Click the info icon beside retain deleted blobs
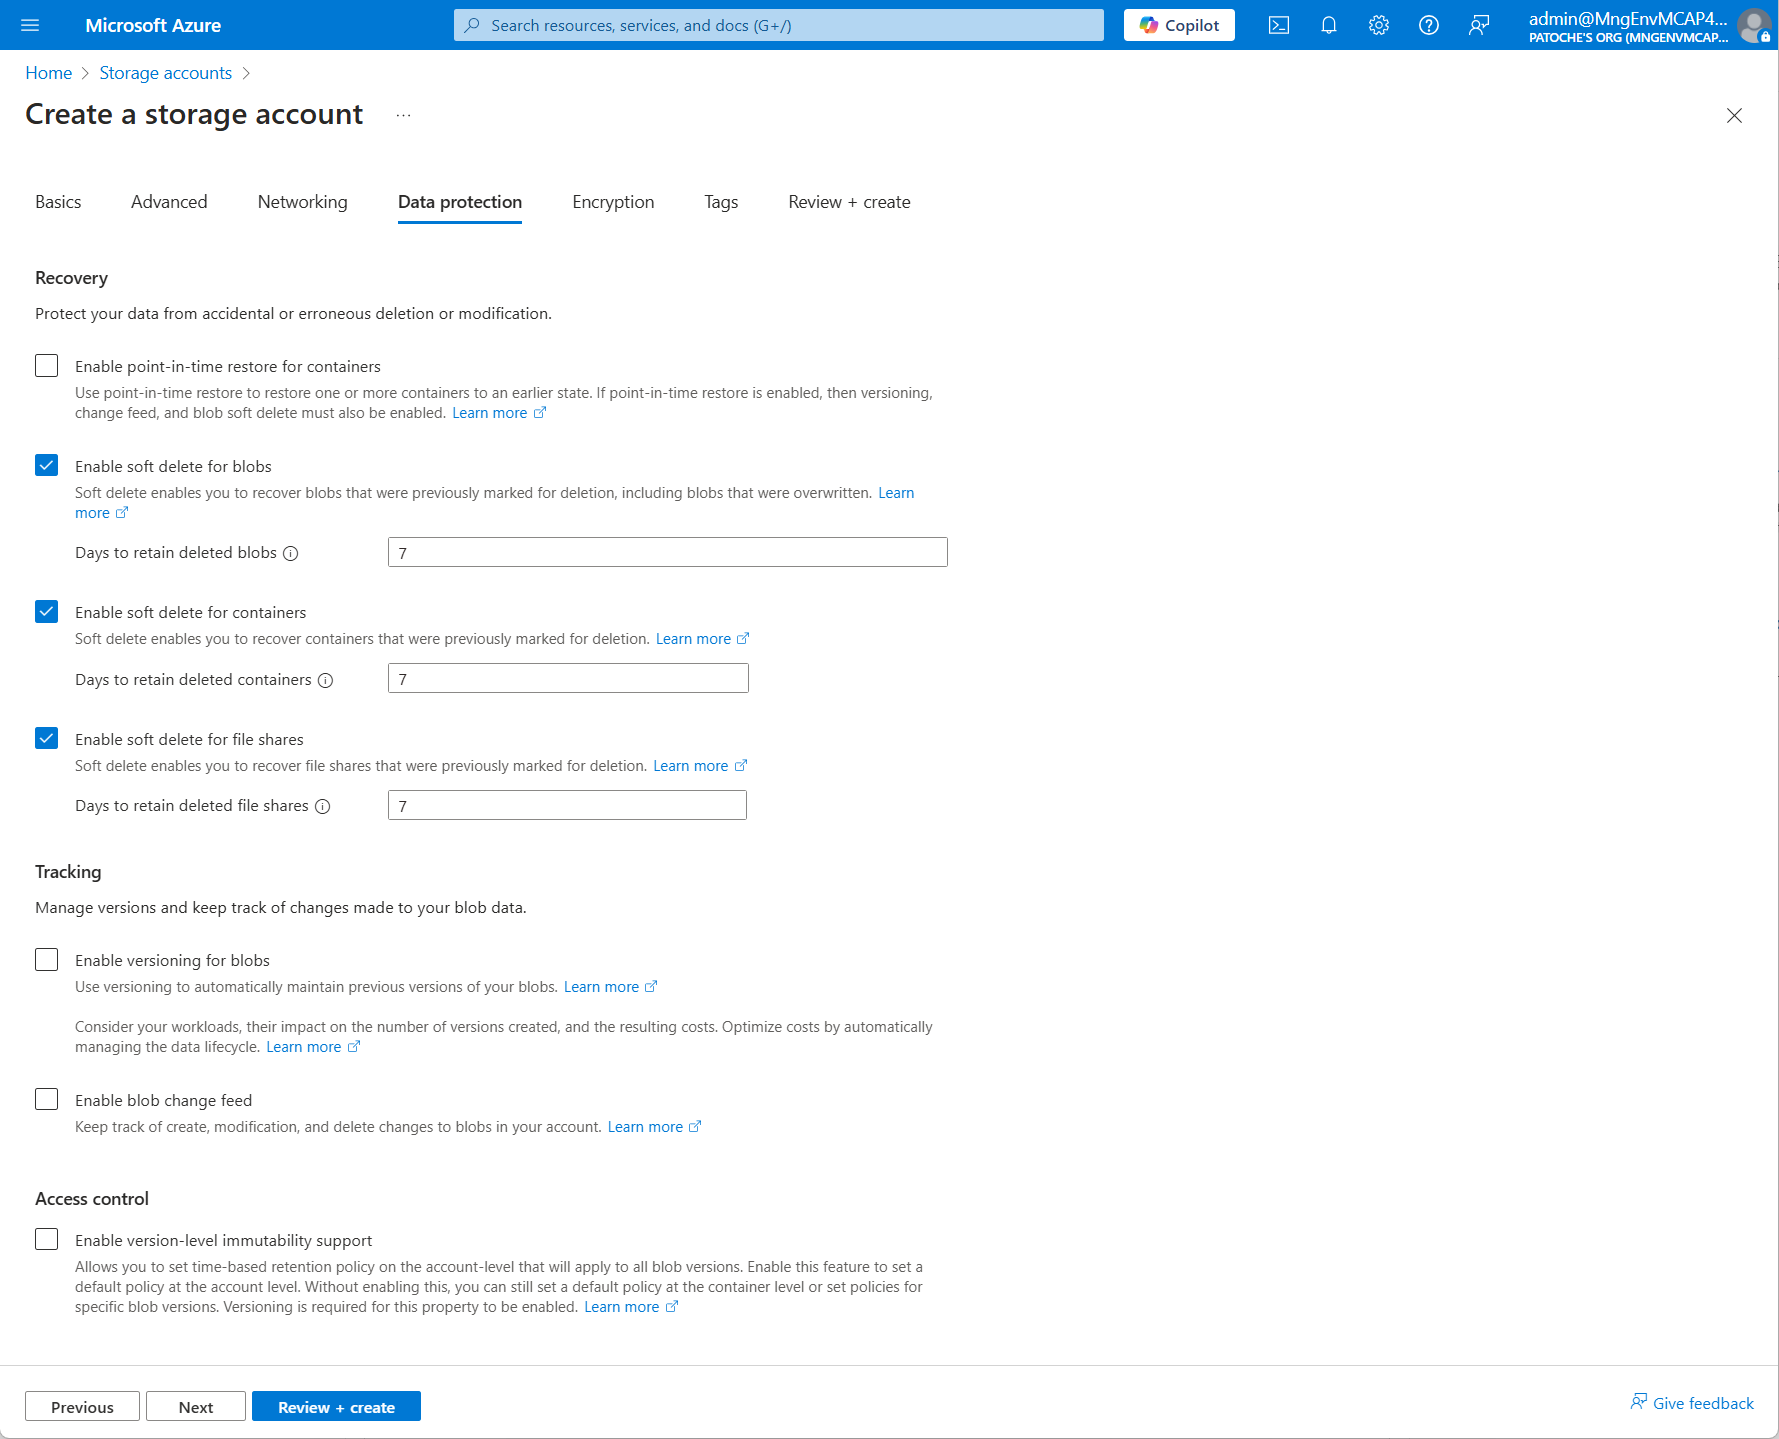 click(x=290, y=553)
